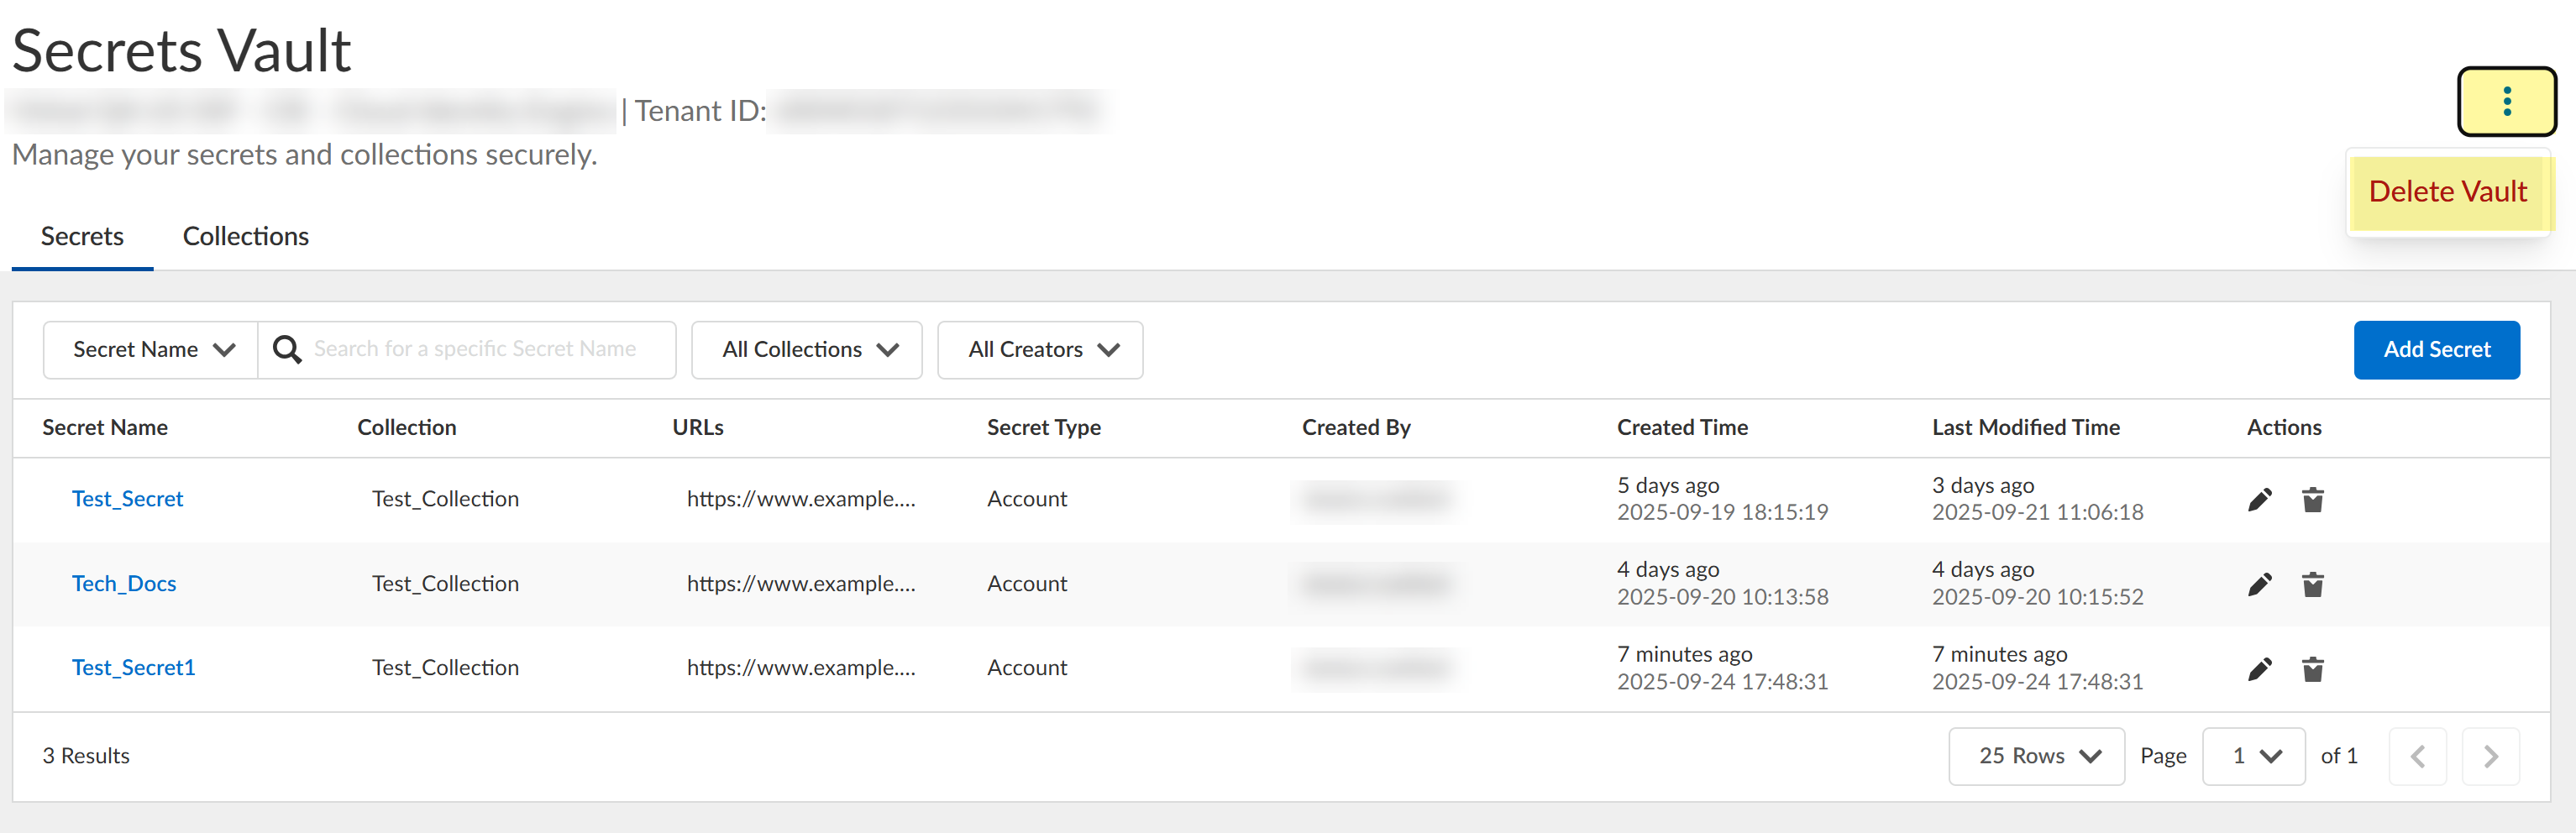Edit the Test_Secret row with pencil icon
This screenshot has height=833, width=2576.
pyautogui.click(x=2259, y=499)
